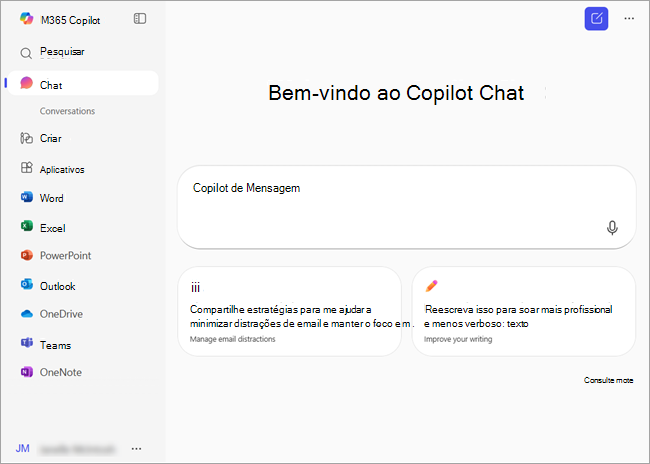The image size is (650, 464).
Task: Open the Criar menu label
Action: pyautogui.click(x=51, y=138)
